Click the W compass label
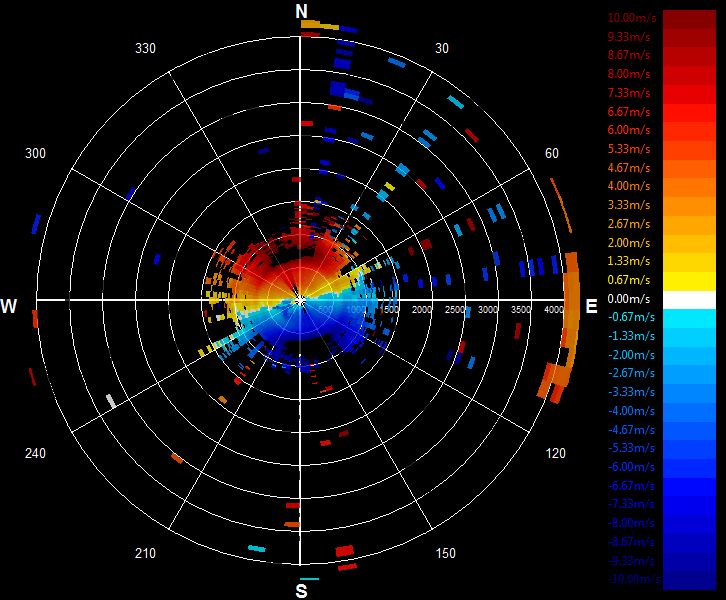Viewport: 726px width, 600px height. [x=9, y=306]
